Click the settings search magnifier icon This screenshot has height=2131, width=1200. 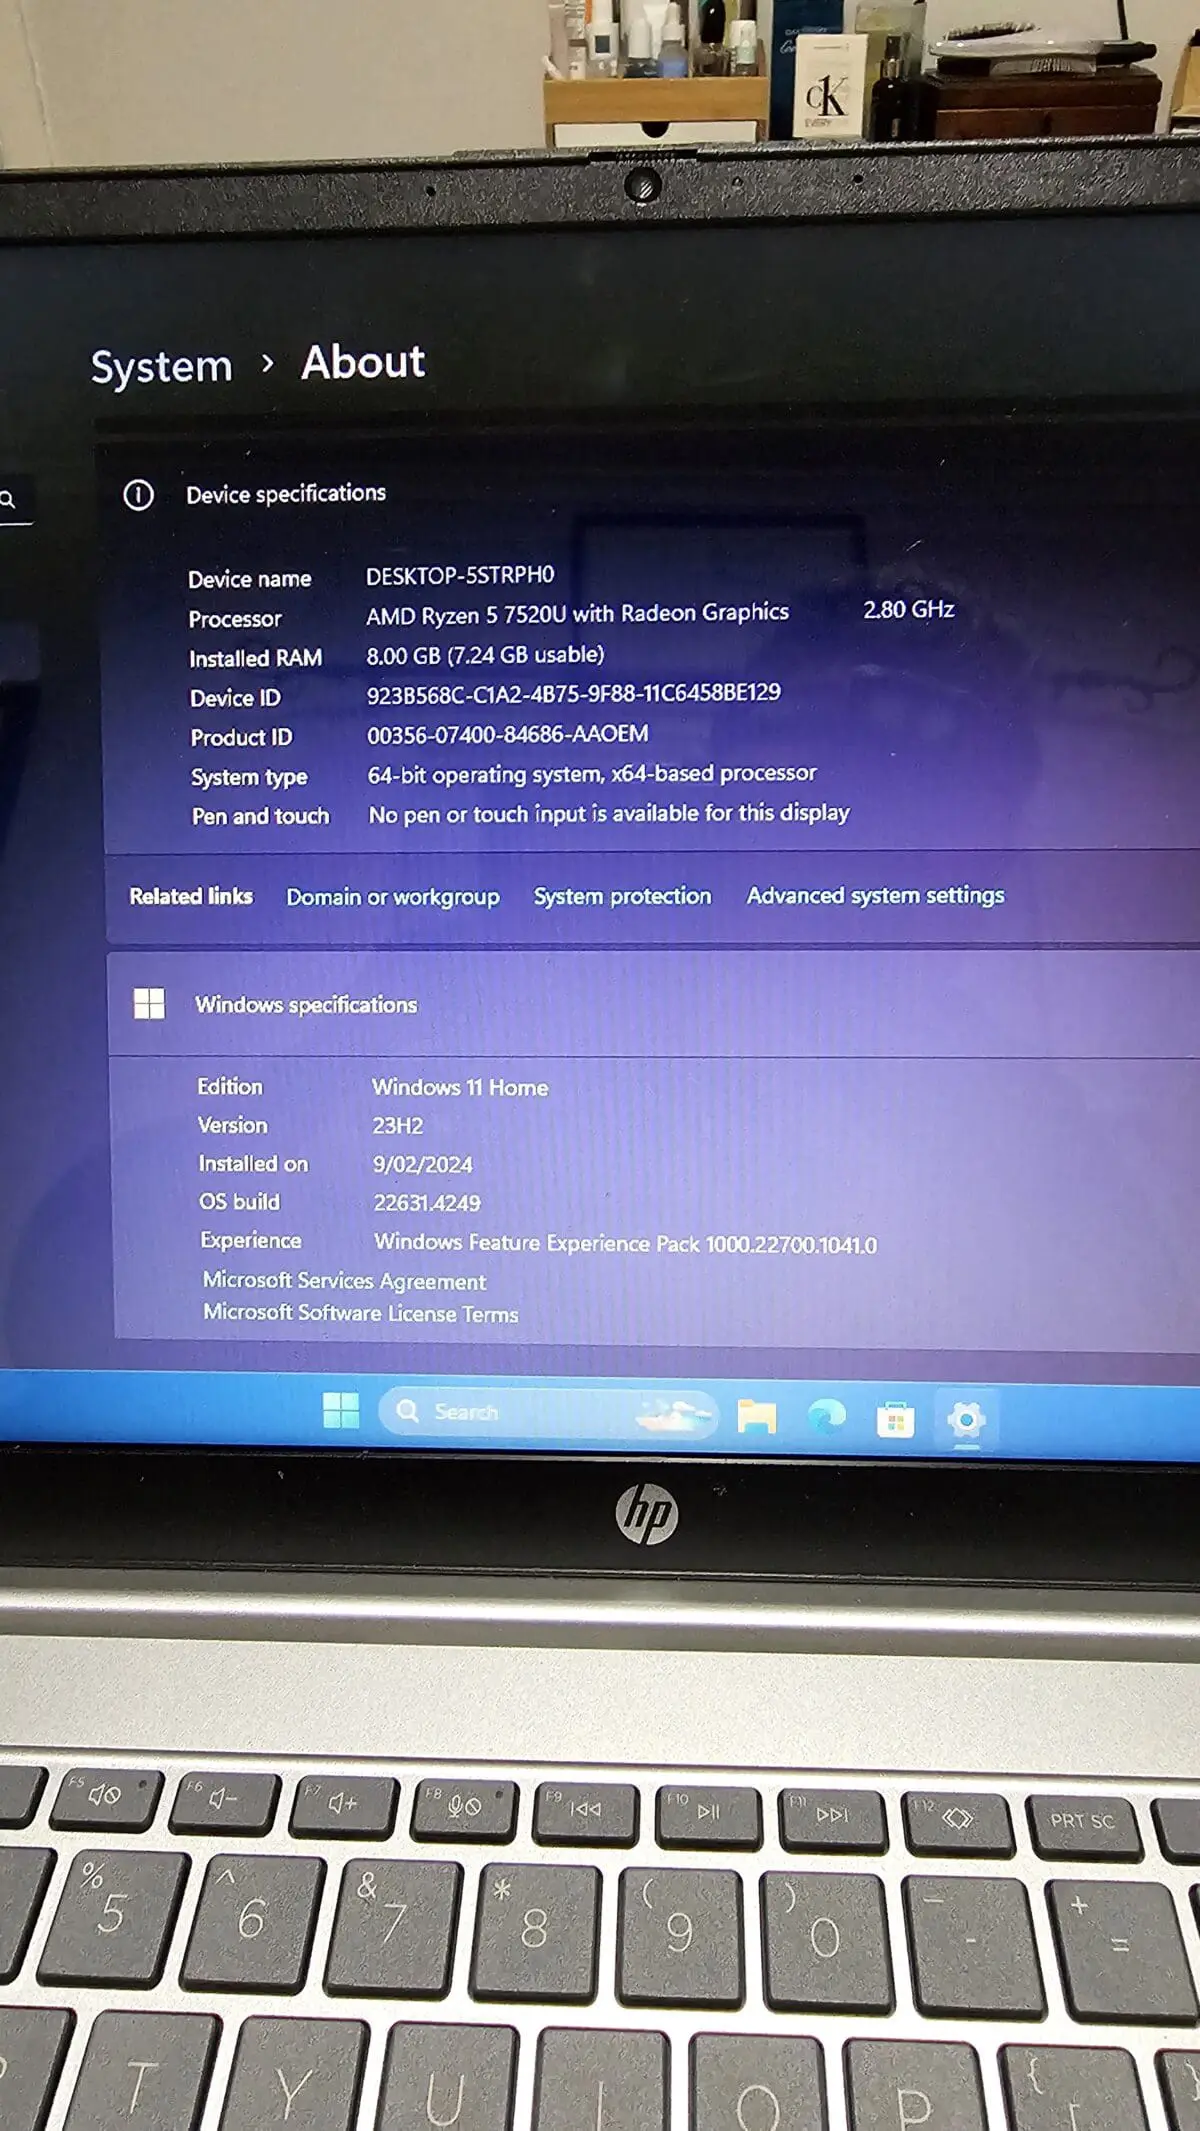pos(8,499)
